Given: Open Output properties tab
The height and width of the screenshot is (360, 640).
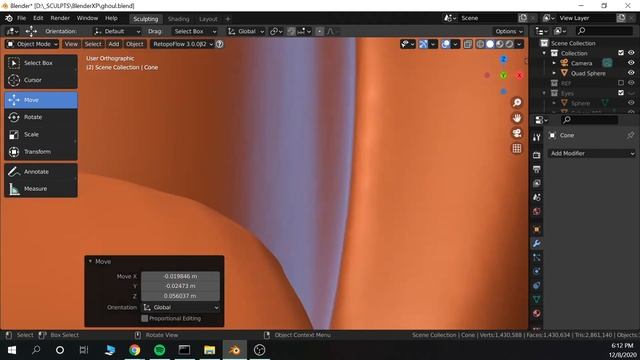Looking at the screenshot, I should [x=537, y=169].
